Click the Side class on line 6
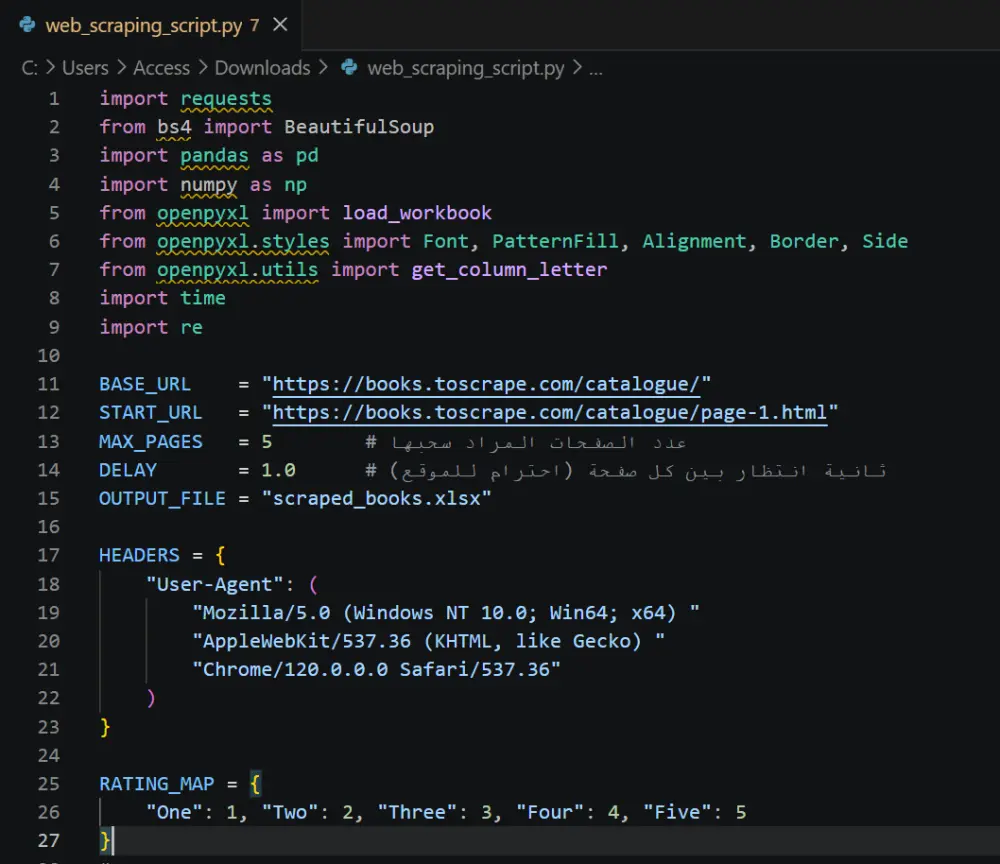This screenshot has height=864, width=1000. [x=885, y=241]
